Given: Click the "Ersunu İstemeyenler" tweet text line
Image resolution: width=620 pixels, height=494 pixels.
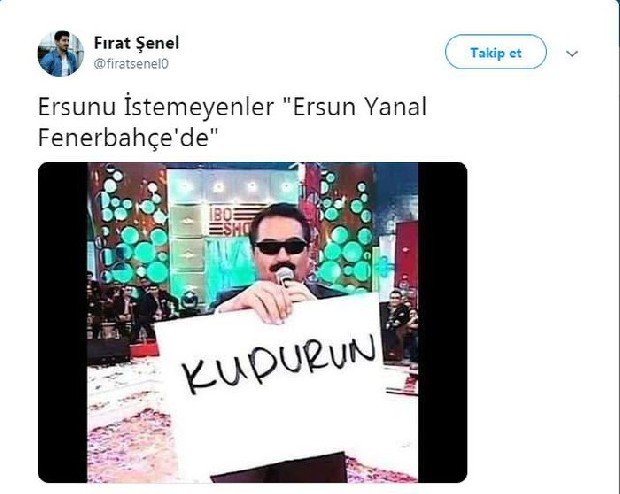Looking at the screenshot, I should click(x=156, y=106).
